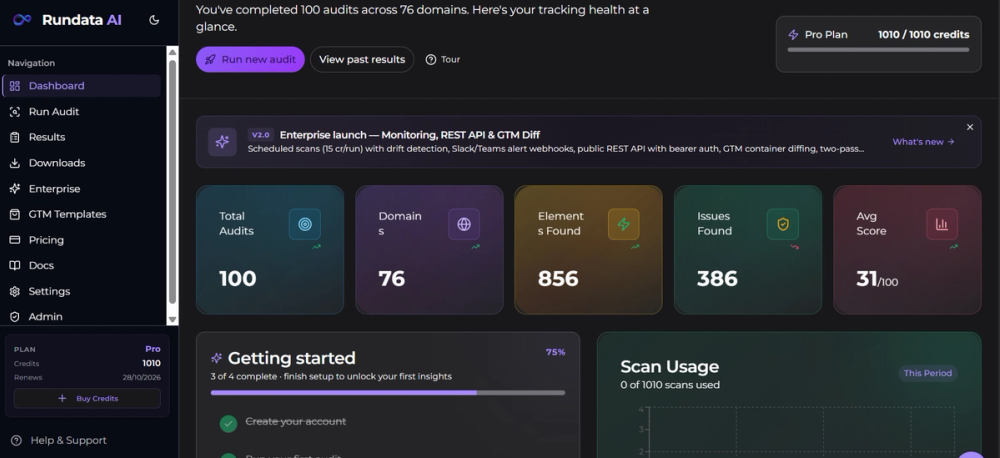Navigate to GTM Templates
The height and width of the screenshot is (458, 1000).
81,214
